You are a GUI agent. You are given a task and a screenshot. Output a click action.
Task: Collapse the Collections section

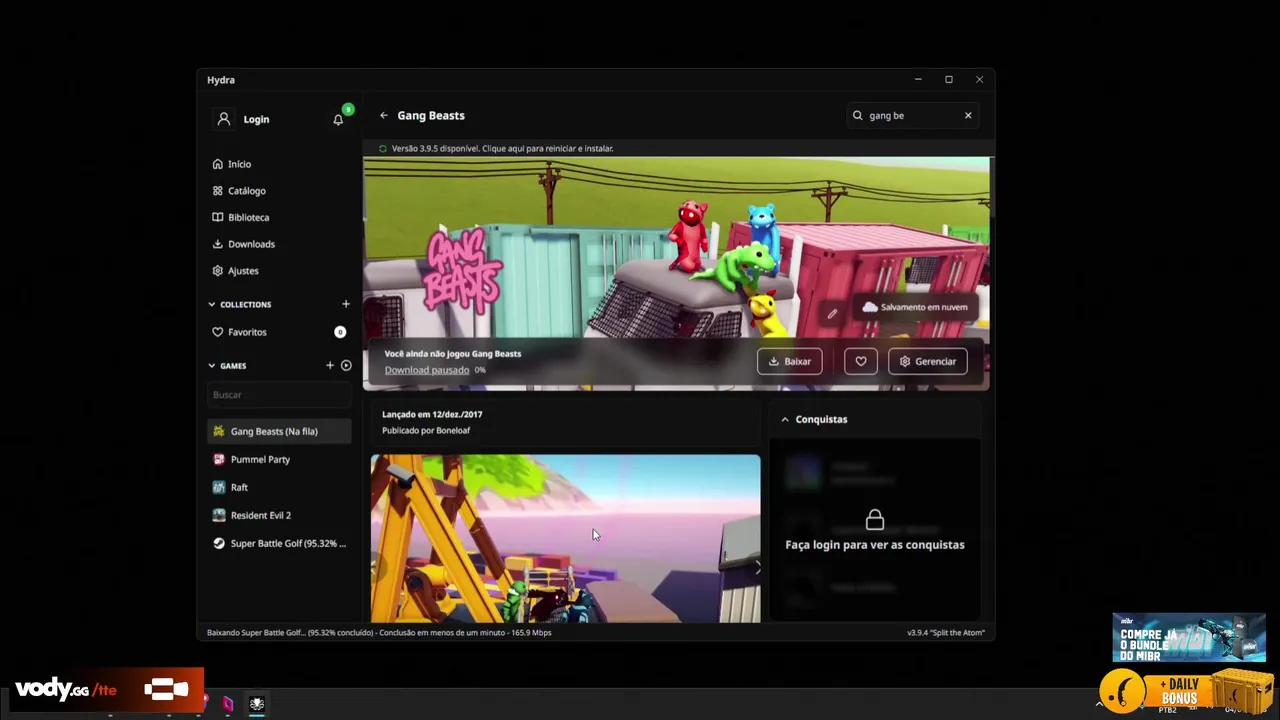pos(212,304)
